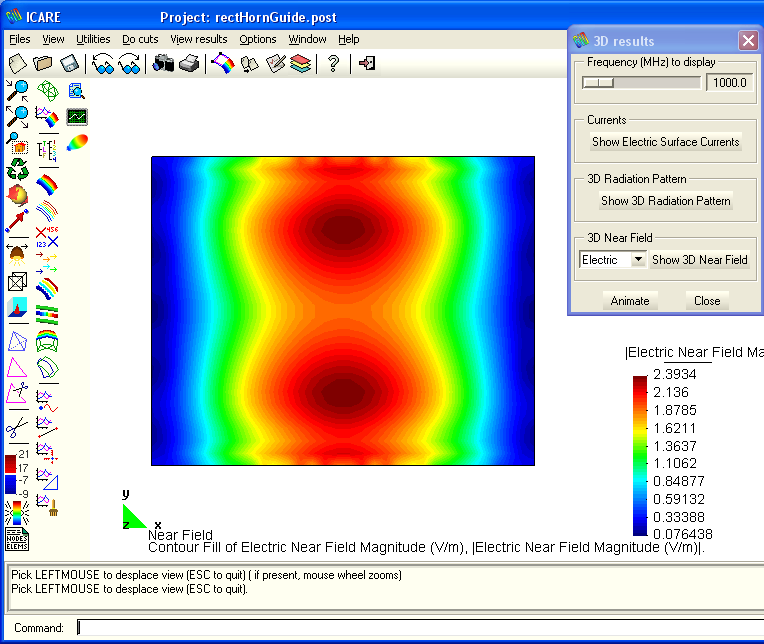Screen dimensions: 764x644
Task: Open the Do cuts menu
Action: click(x=140, y=39)
